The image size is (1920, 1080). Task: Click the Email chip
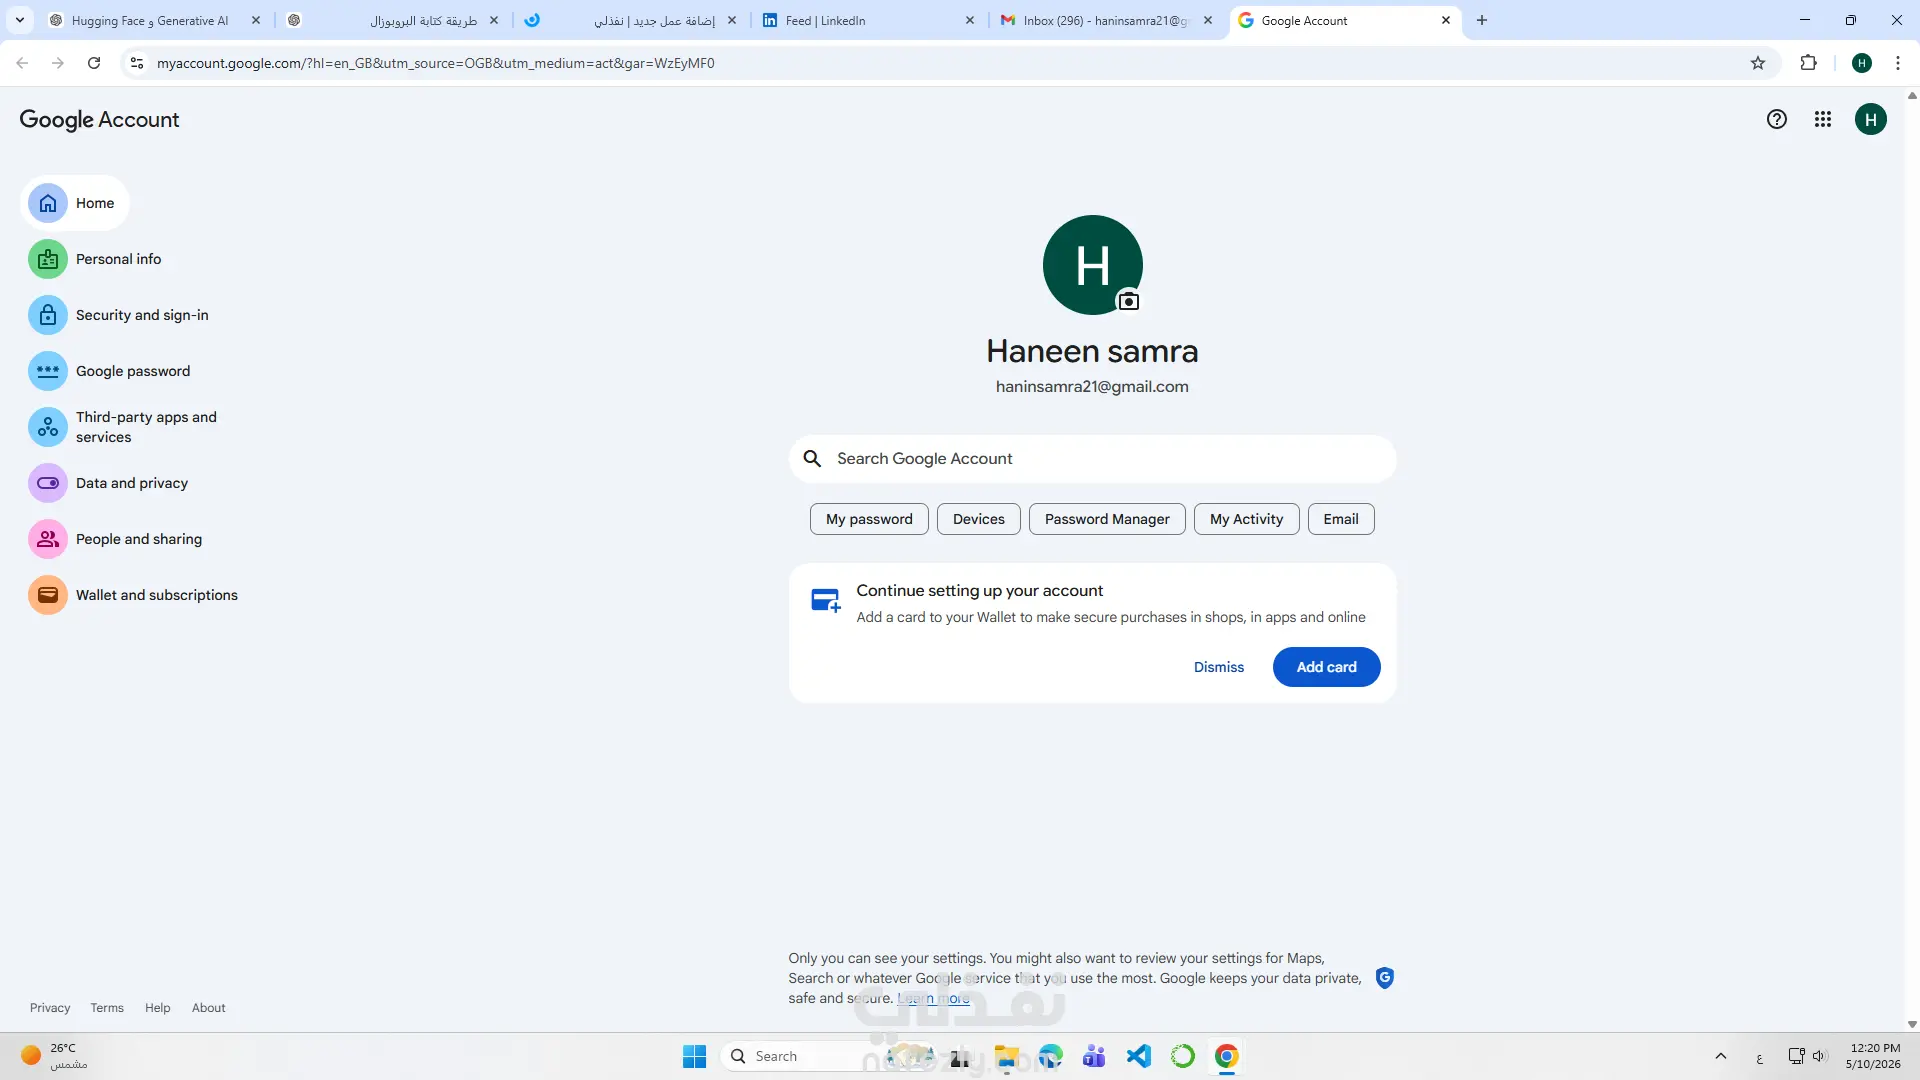(x=1341, y=519)
